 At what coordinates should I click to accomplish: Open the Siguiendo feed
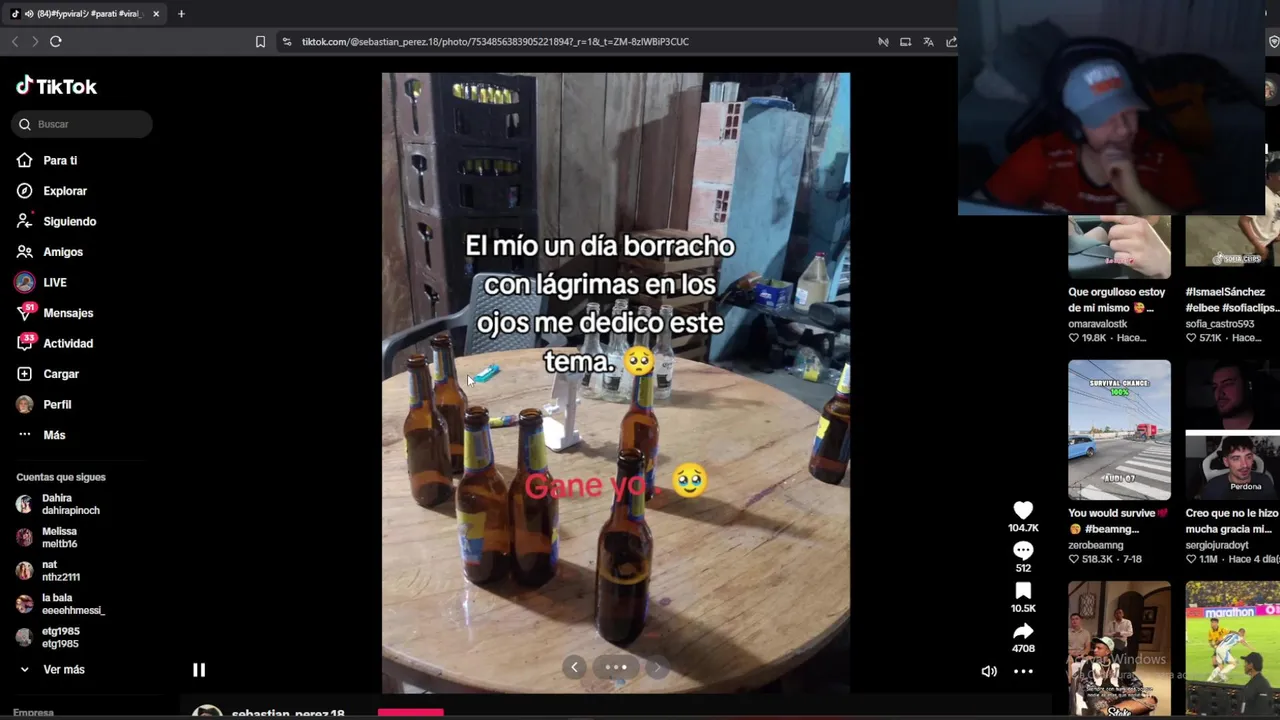coord(56,221)
